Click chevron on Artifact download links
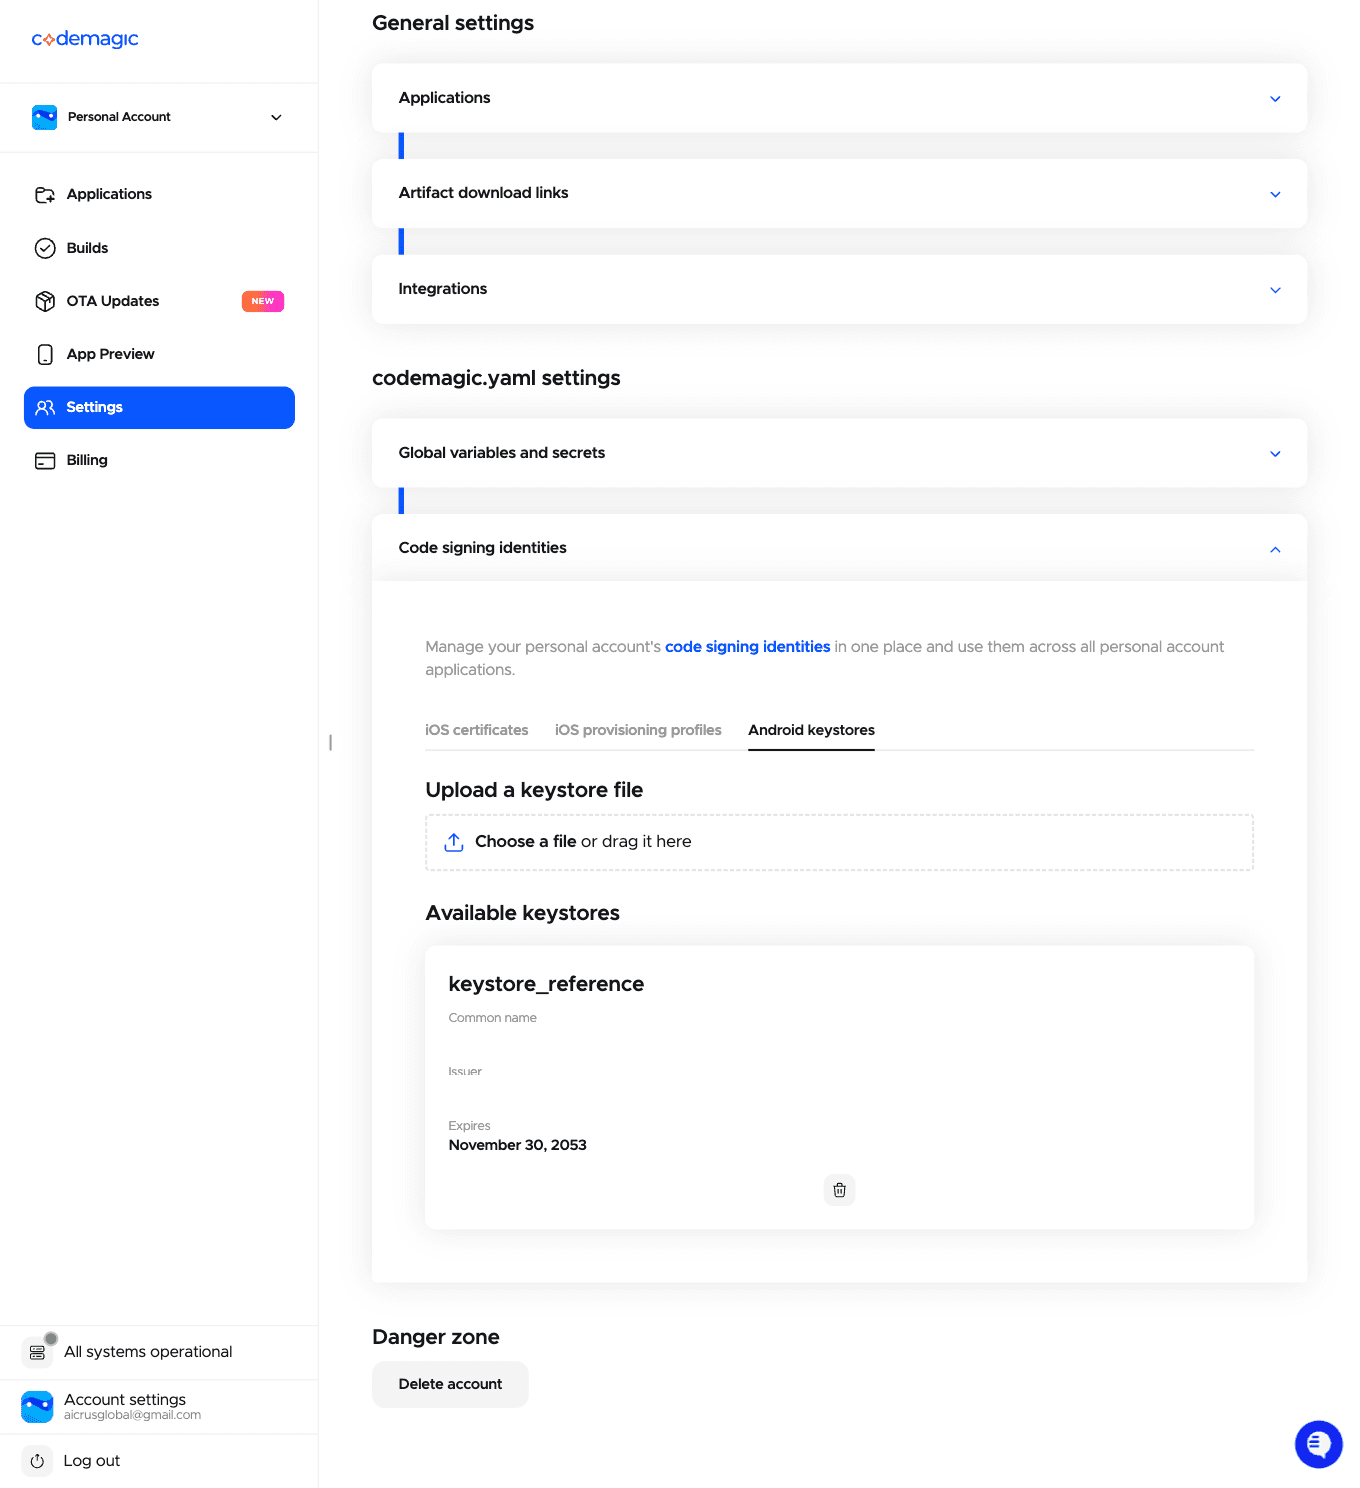Image resolution: width=1360 pixels, height=1488 pixels. point(1275,194)
